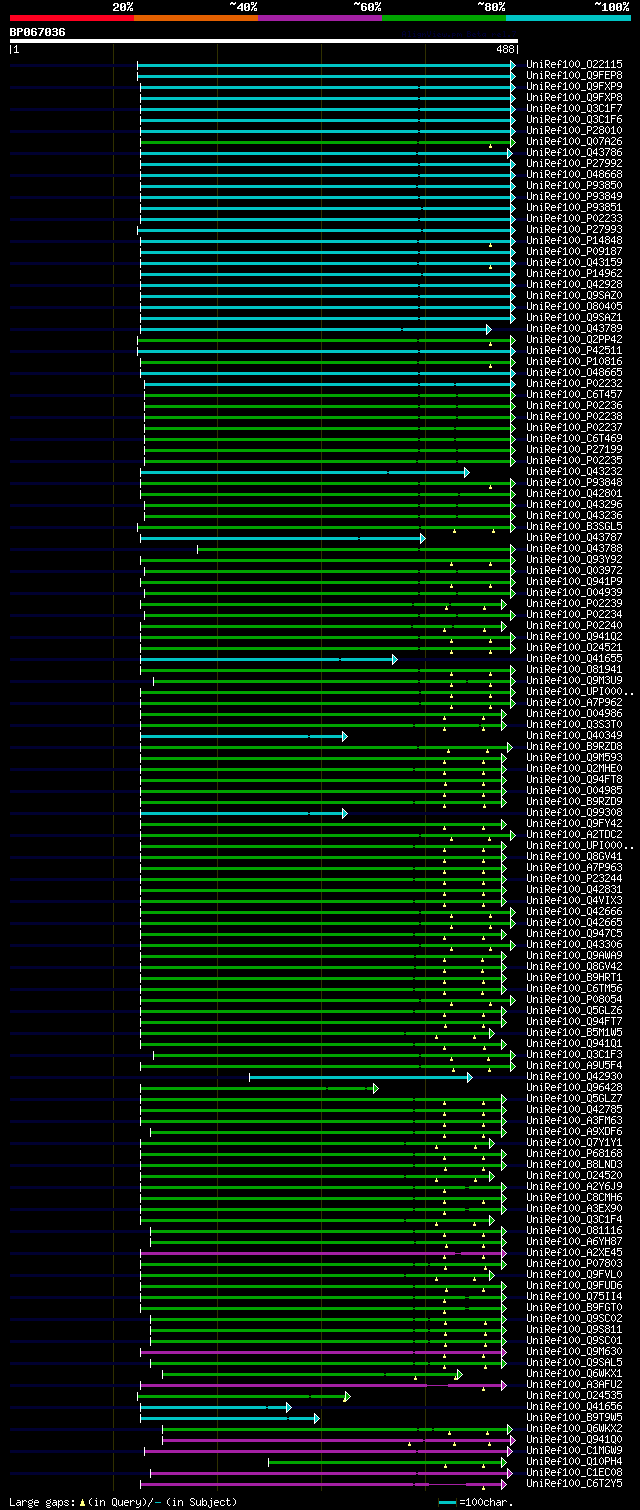The height and width of the screenshot is (1510, 640).
Task: Open hit UniRef100_C1MGW9
Action: [x=574, y=1450]
